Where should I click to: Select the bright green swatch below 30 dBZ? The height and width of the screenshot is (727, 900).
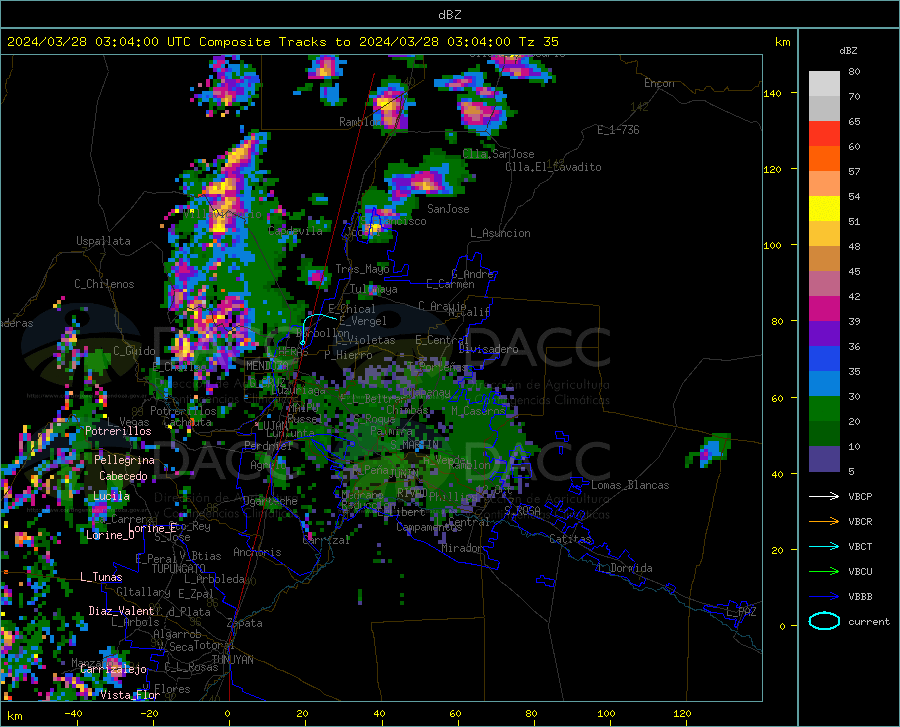pyautogui.click(x=824, y=409)
